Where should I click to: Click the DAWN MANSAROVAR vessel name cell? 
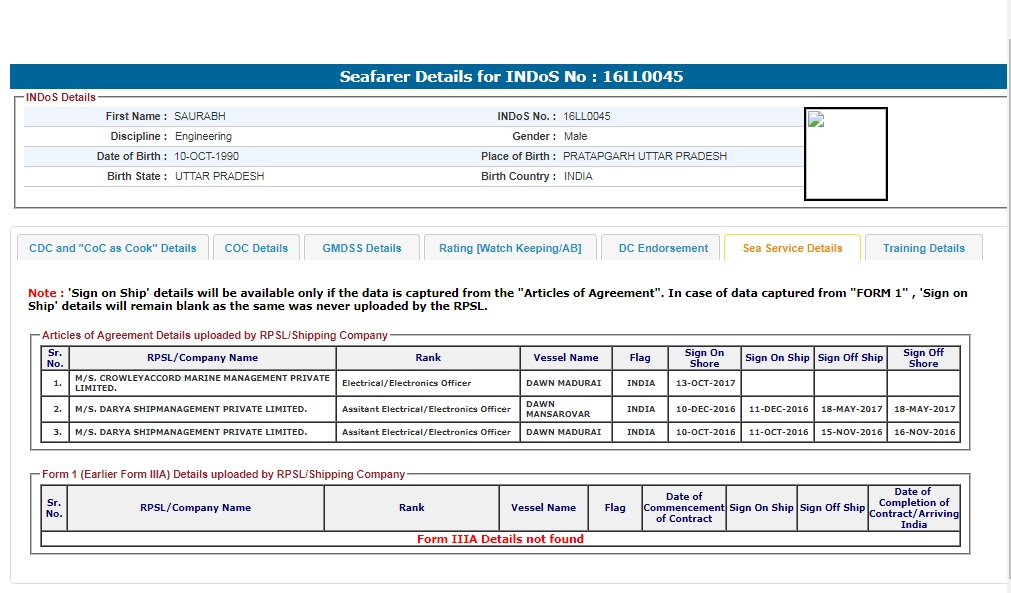pos(565,409)
